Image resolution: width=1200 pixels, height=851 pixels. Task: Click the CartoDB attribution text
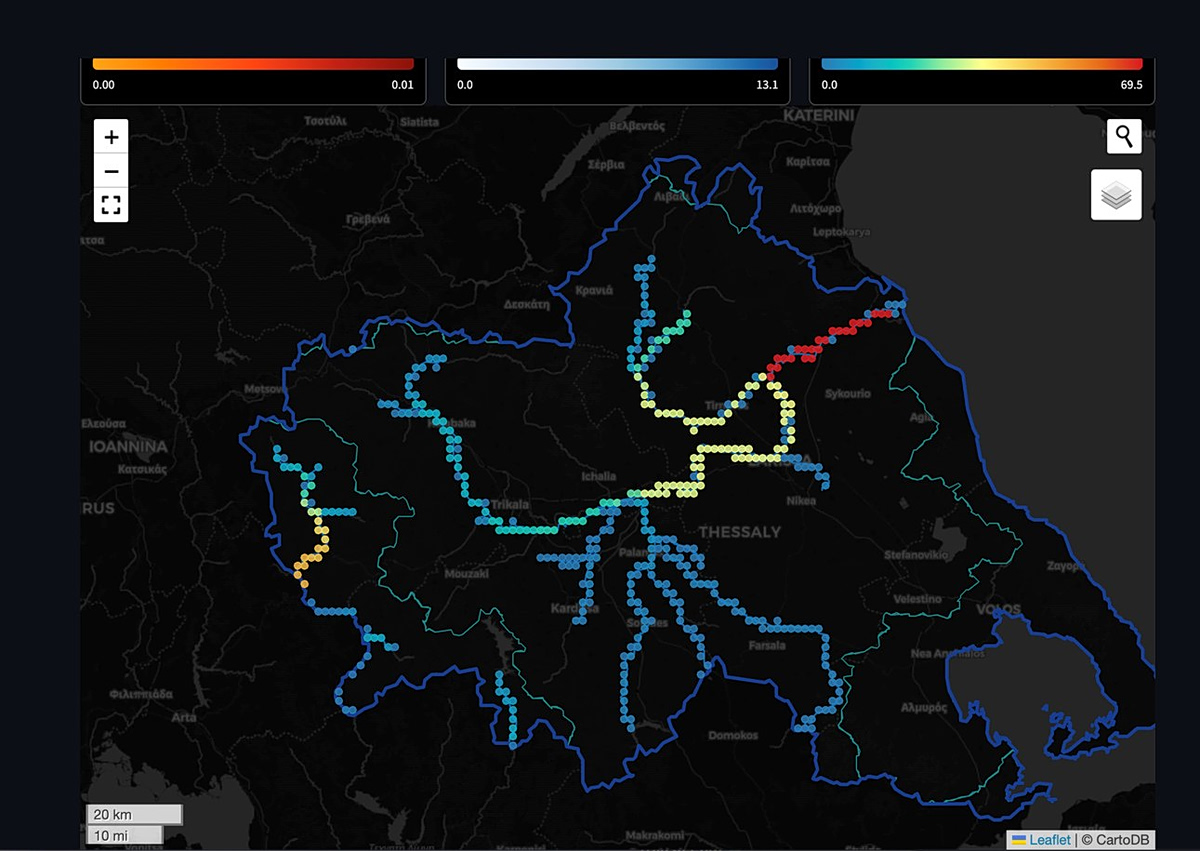(x=1115, y=840)
